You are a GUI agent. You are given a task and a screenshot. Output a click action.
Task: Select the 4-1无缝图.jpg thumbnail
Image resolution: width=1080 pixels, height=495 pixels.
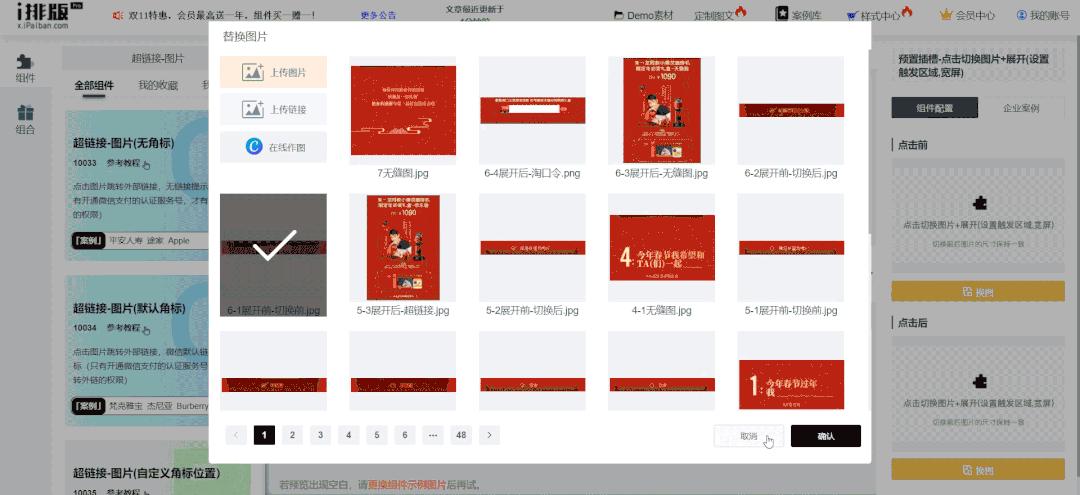(661, 248)
